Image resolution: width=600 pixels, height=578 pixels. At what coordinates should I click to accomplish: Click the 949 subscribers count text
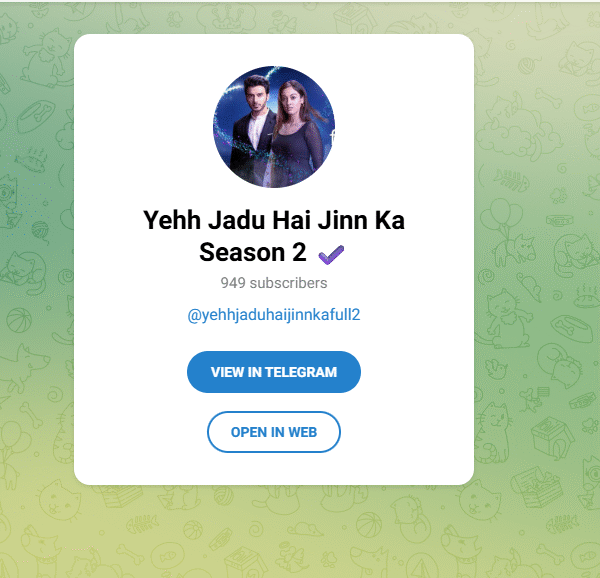[274, 283]
